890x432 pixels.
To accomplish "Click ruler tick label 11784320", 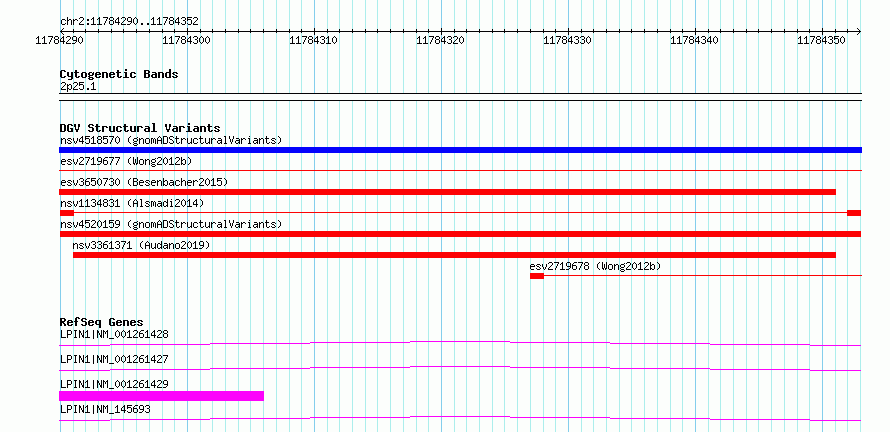I will click(442, 40).
